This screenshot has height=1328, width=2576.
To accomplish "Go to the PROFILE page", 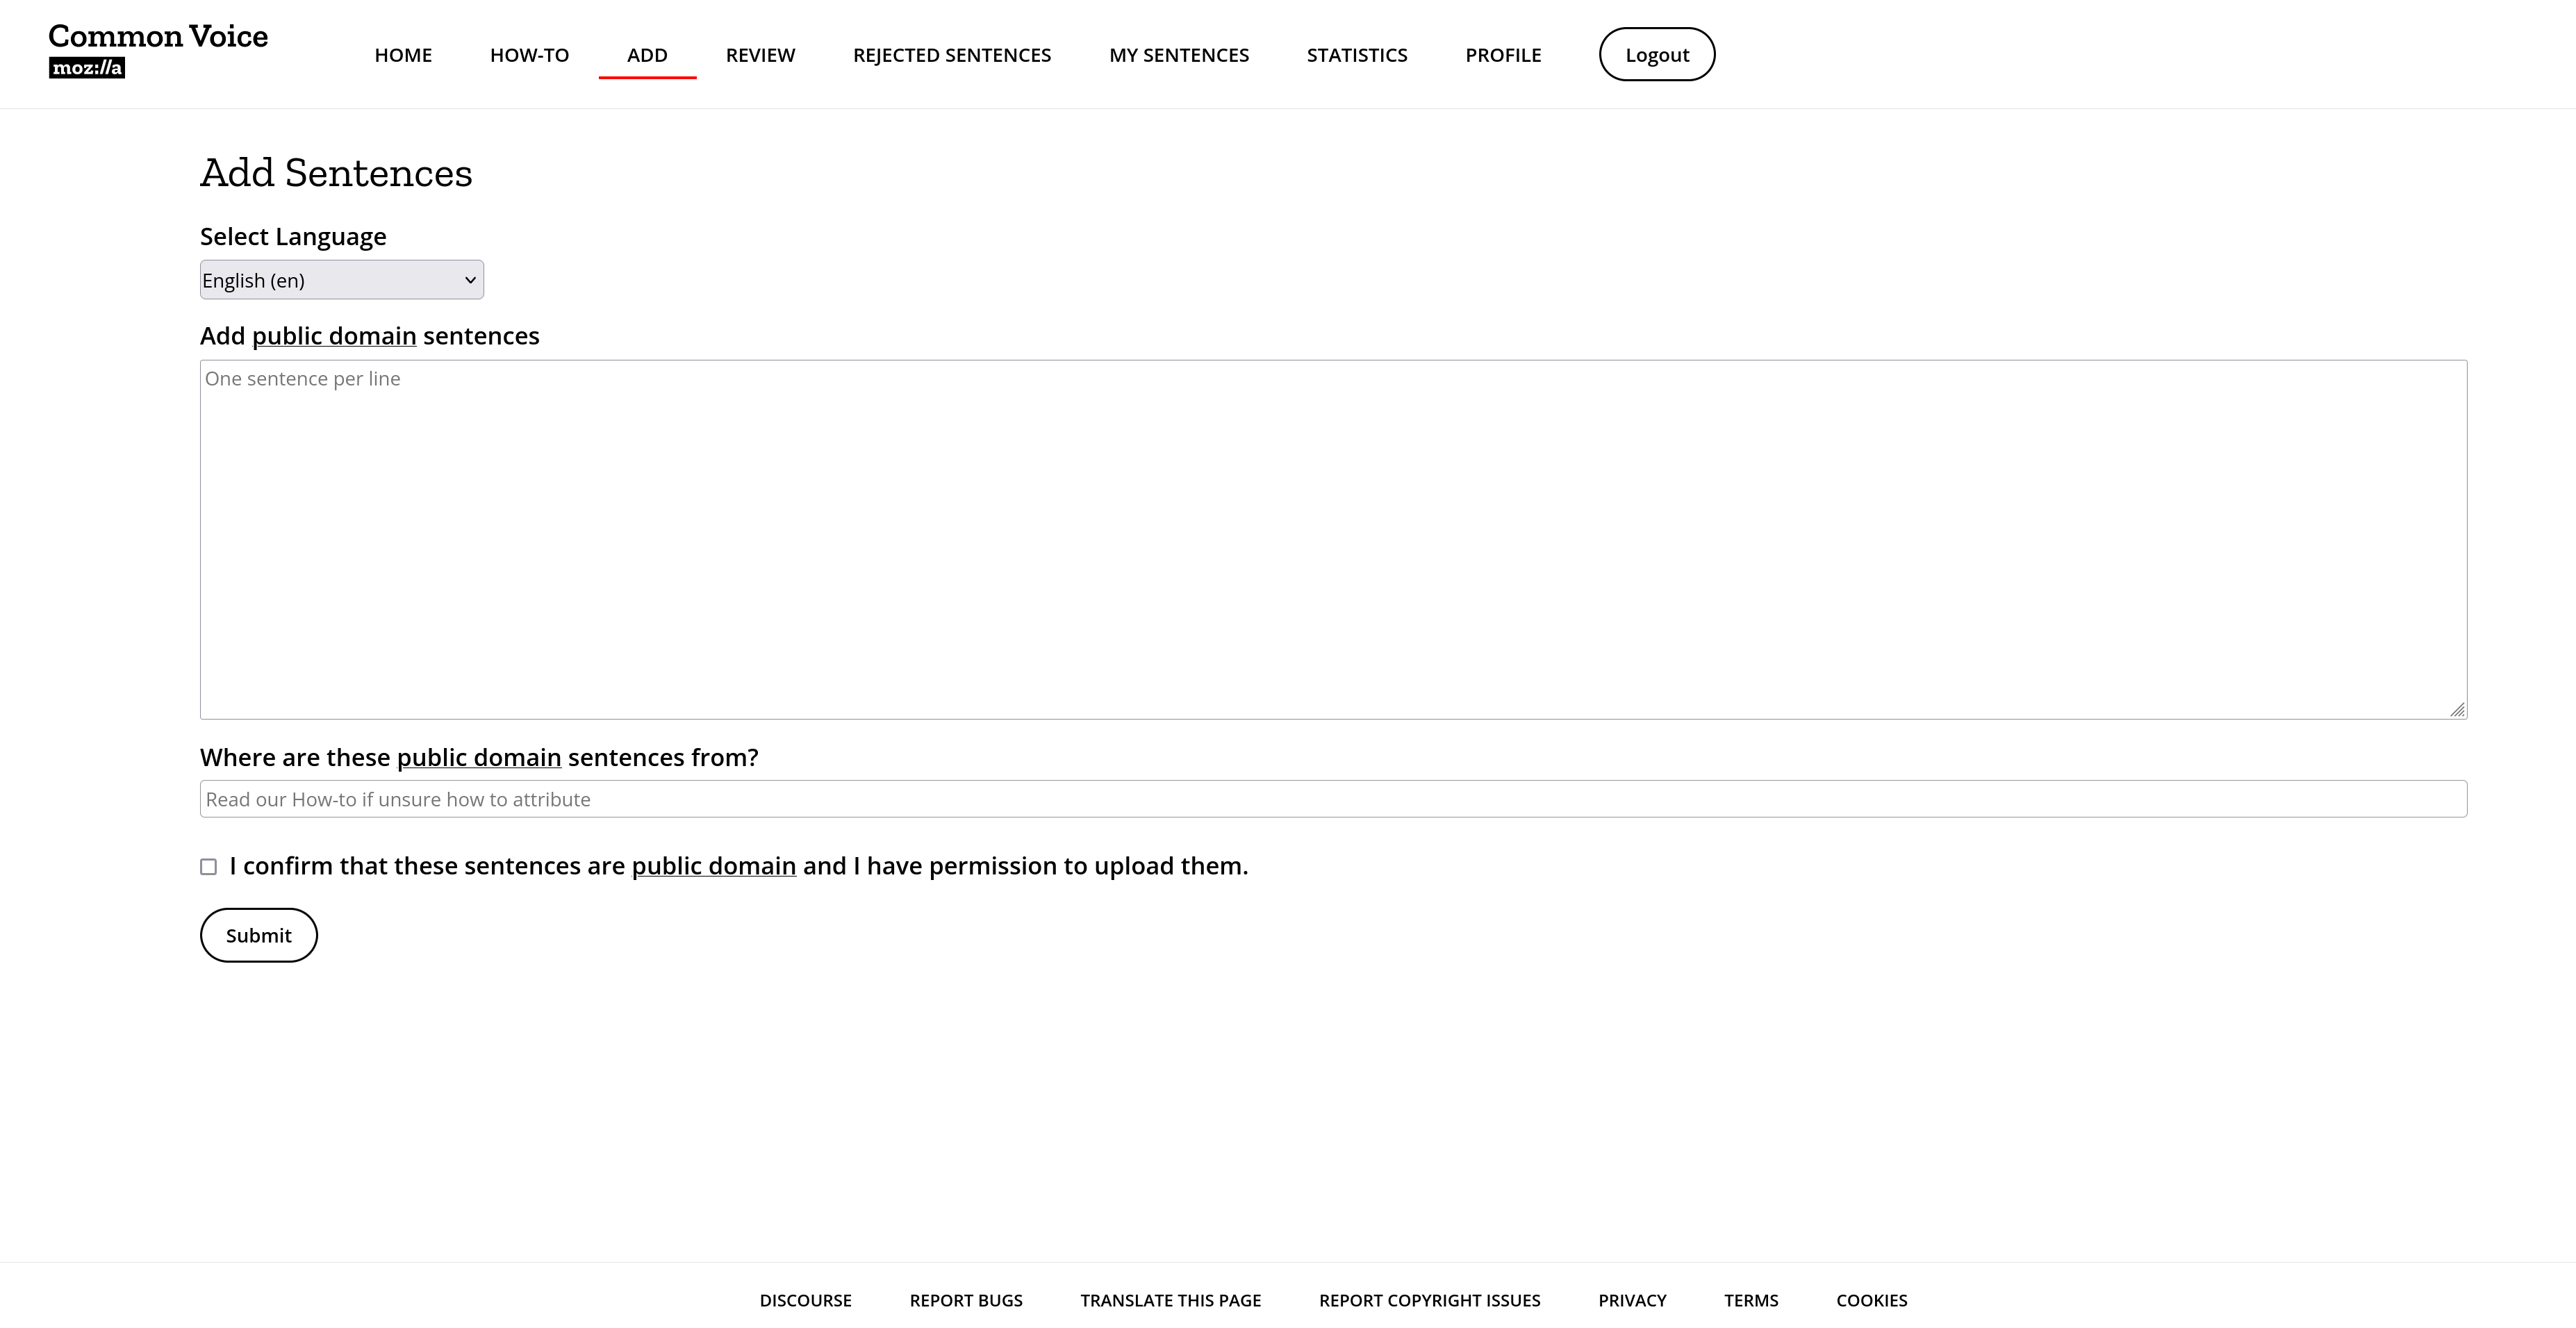I will [1502, 55].
